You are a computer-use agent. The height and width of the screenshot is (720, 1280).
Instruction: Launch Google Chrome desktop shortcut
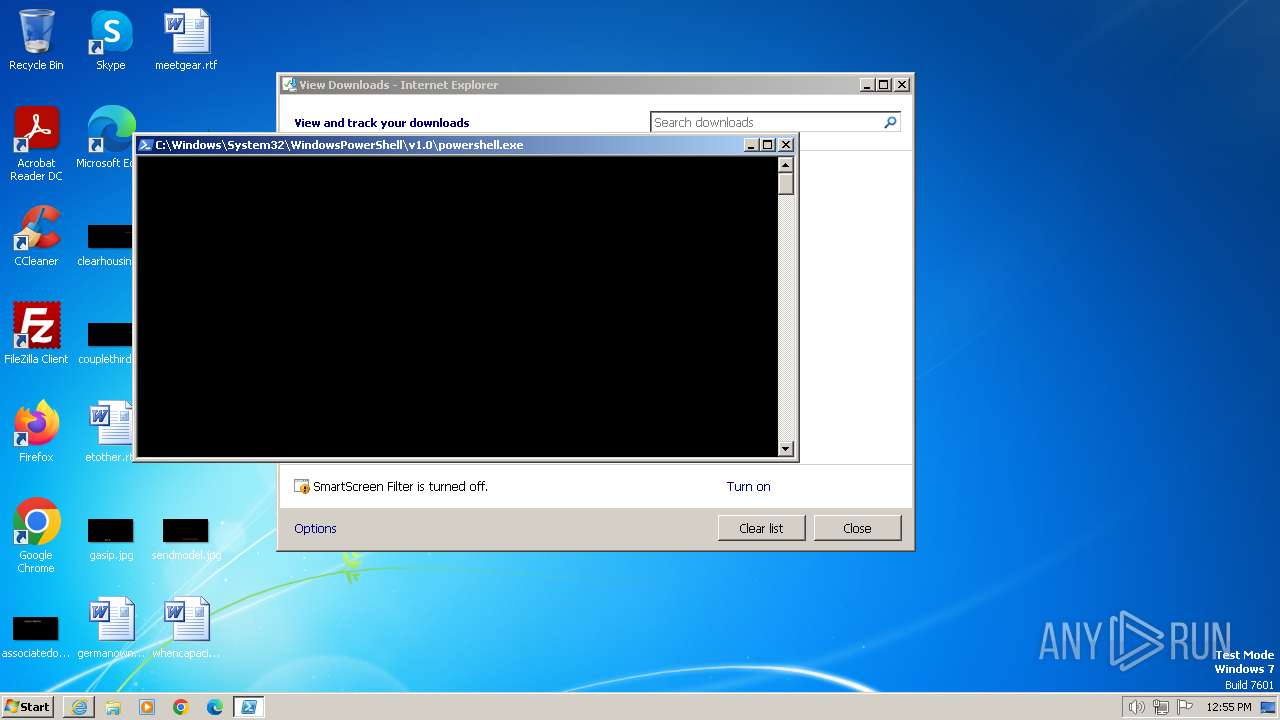point(36,536)
